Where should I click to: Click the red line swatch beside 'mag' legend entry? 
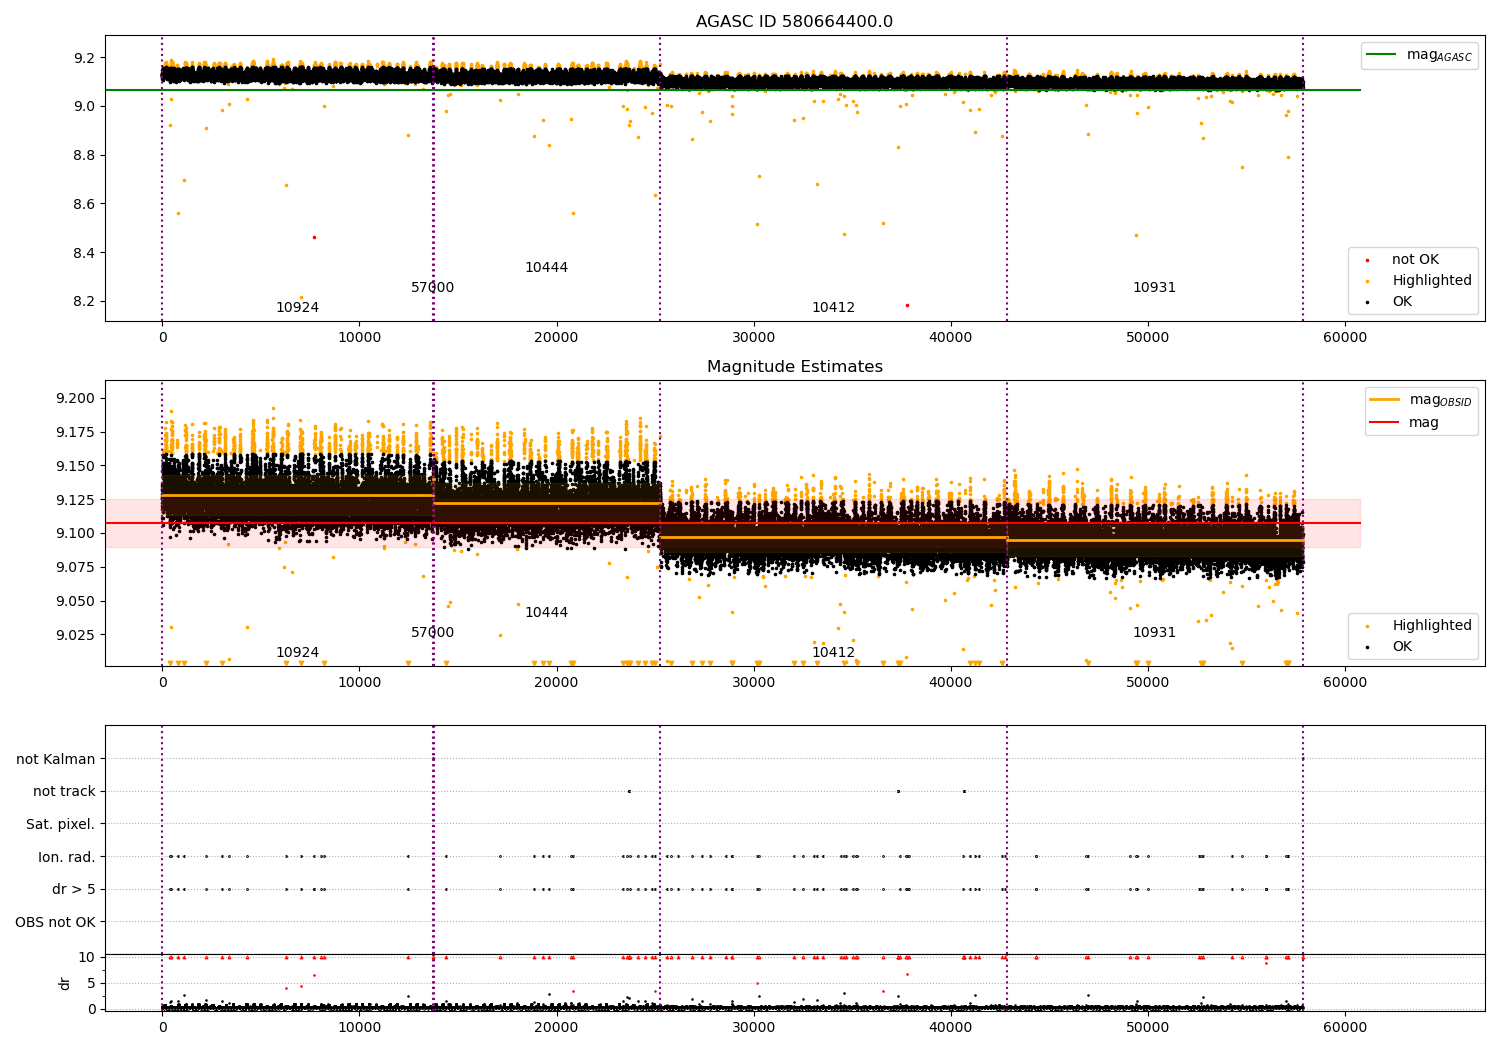1384,423
